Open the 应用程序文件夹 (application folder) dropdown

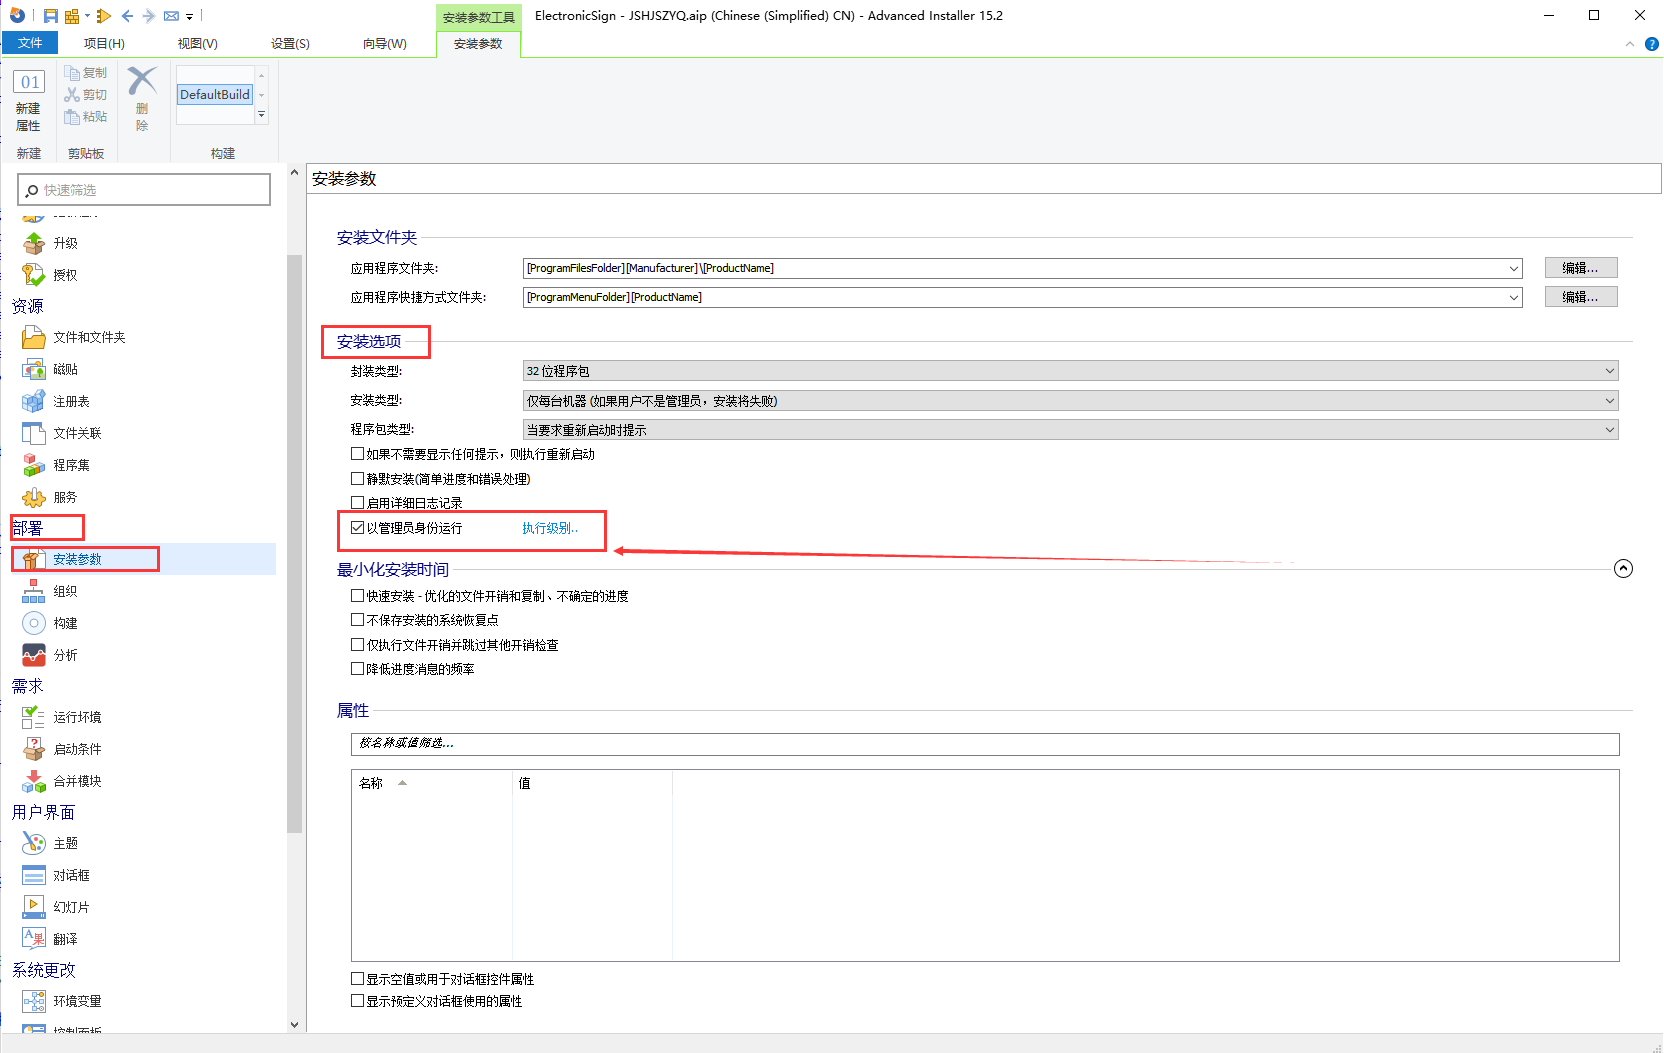pyautogui.click(x=1514, y=268)
